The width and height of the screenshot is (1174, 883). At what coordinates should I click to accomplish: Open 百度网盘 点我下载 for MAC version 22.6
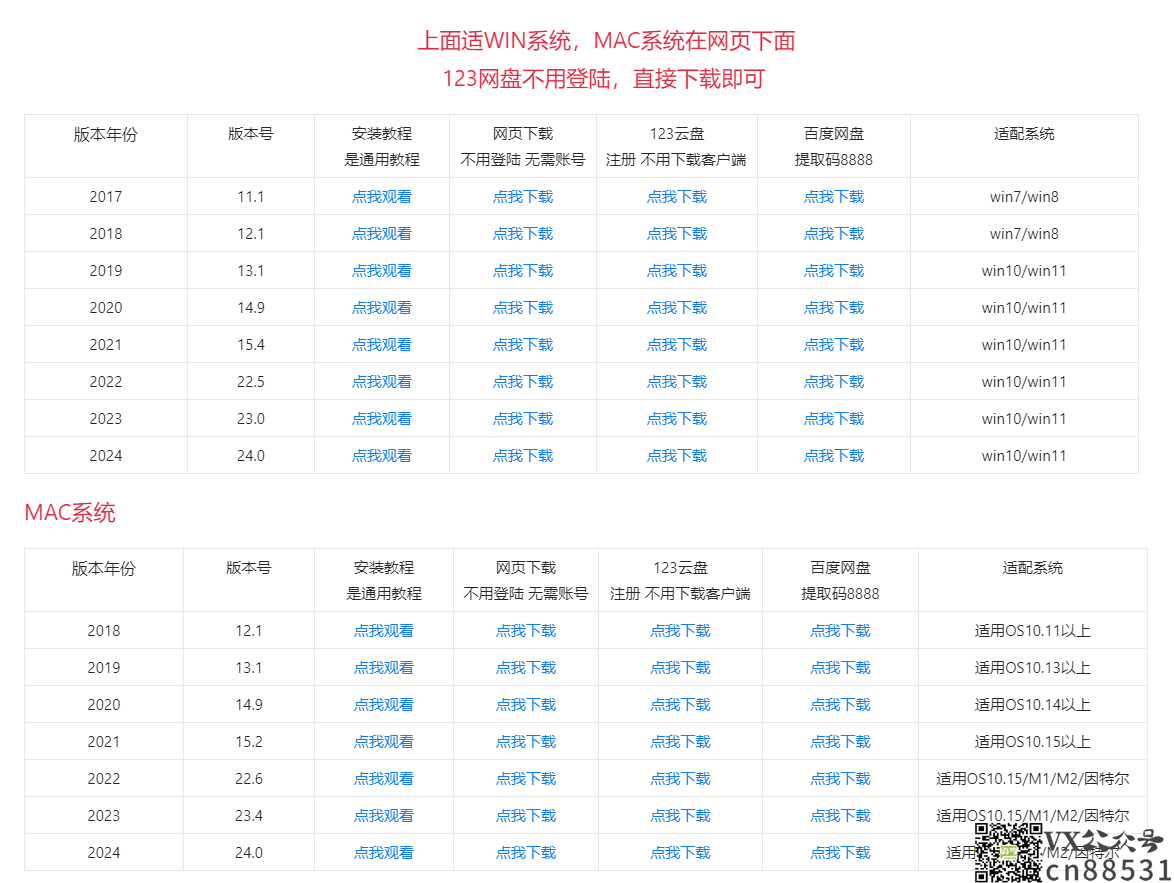pyautogui.click(x=840, y=779)
